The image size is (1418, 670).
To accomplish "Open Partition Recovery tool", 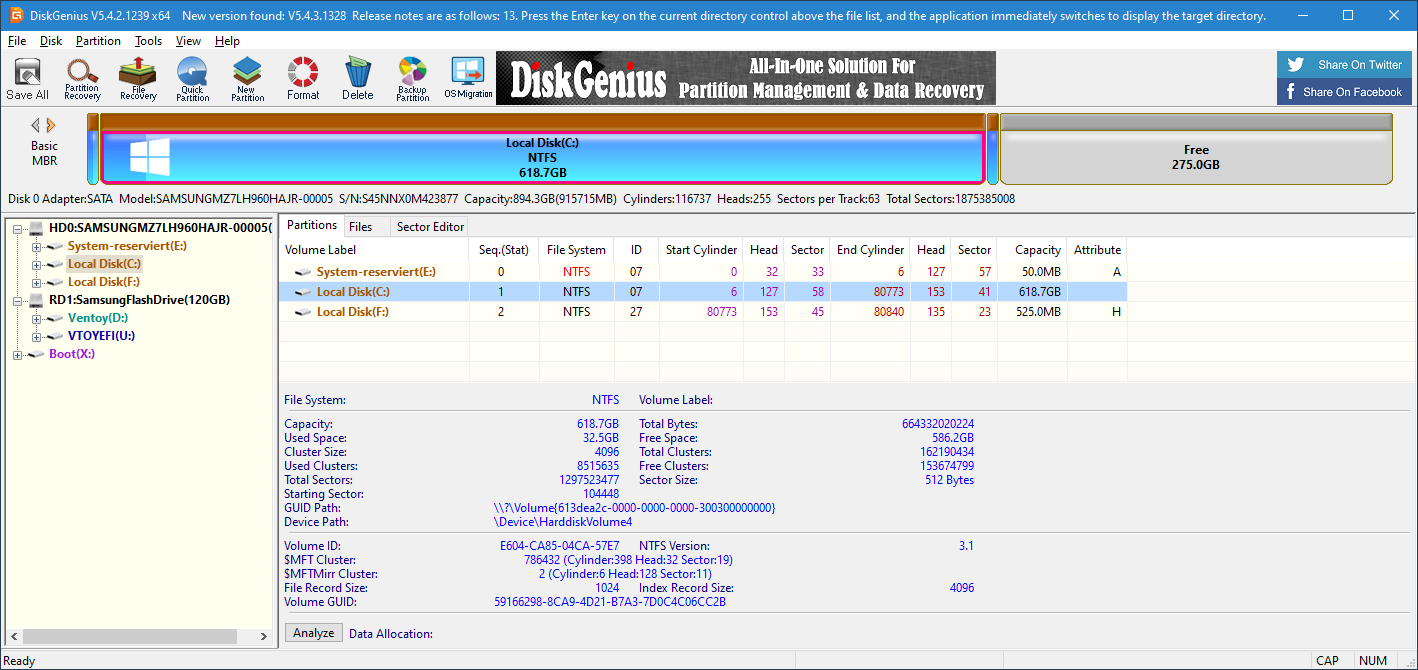I will [82, 79].
